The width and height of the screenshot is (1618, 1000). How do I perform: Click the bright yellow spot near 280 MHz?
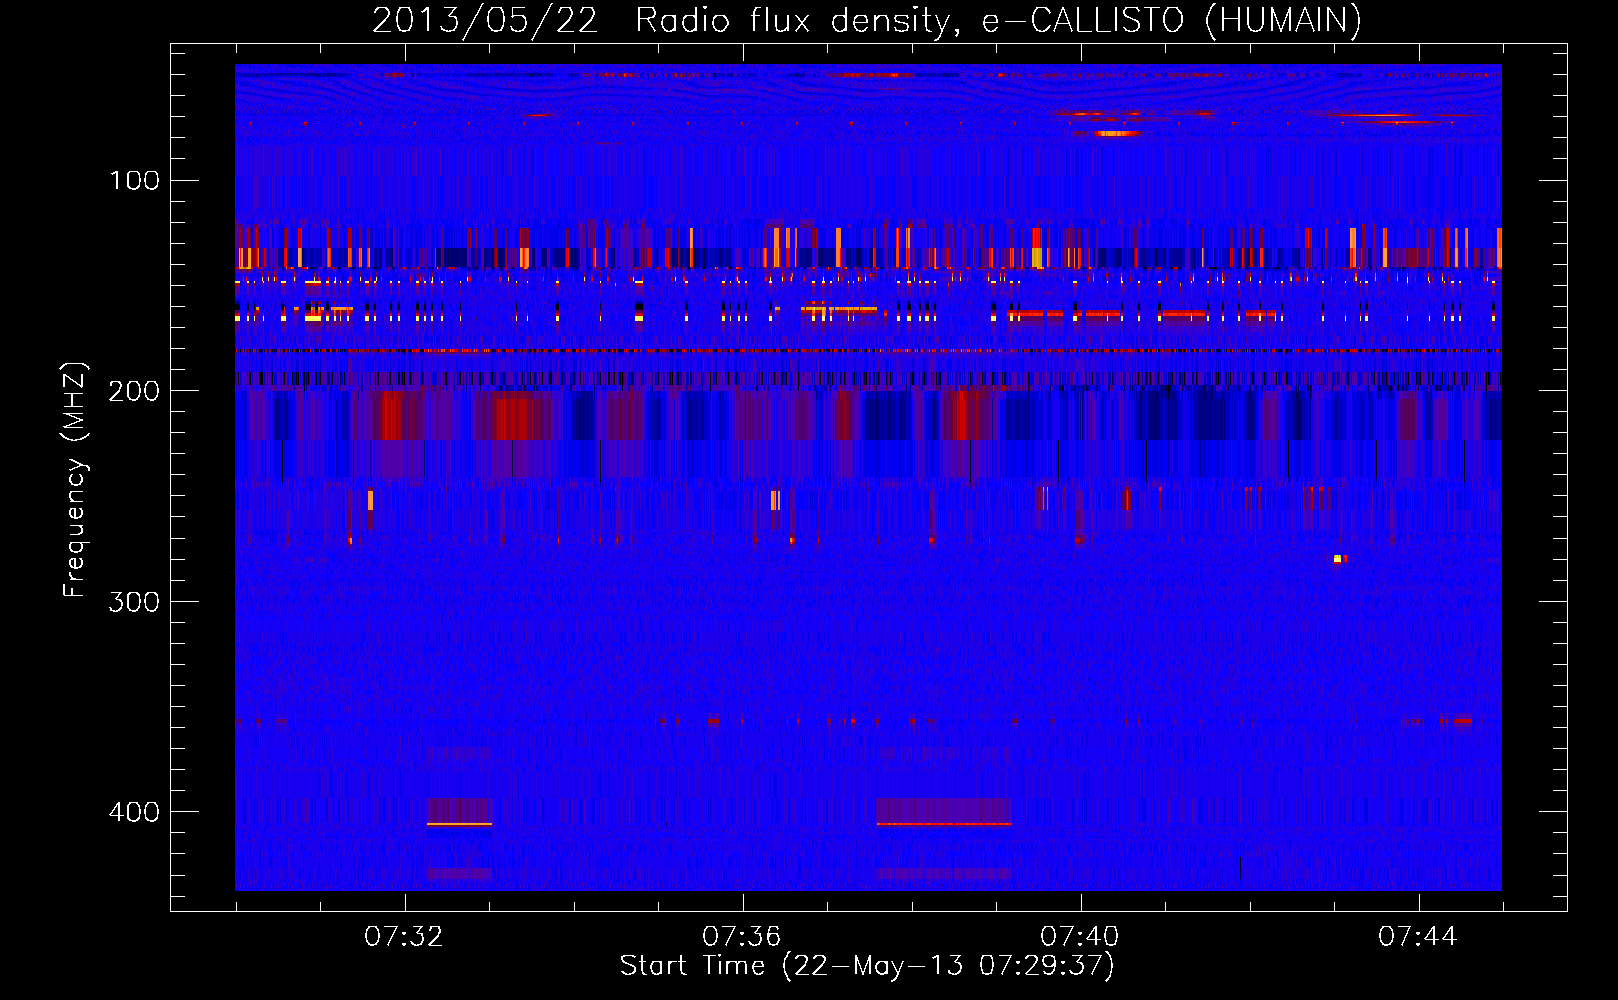click(x=1338, y=559)
